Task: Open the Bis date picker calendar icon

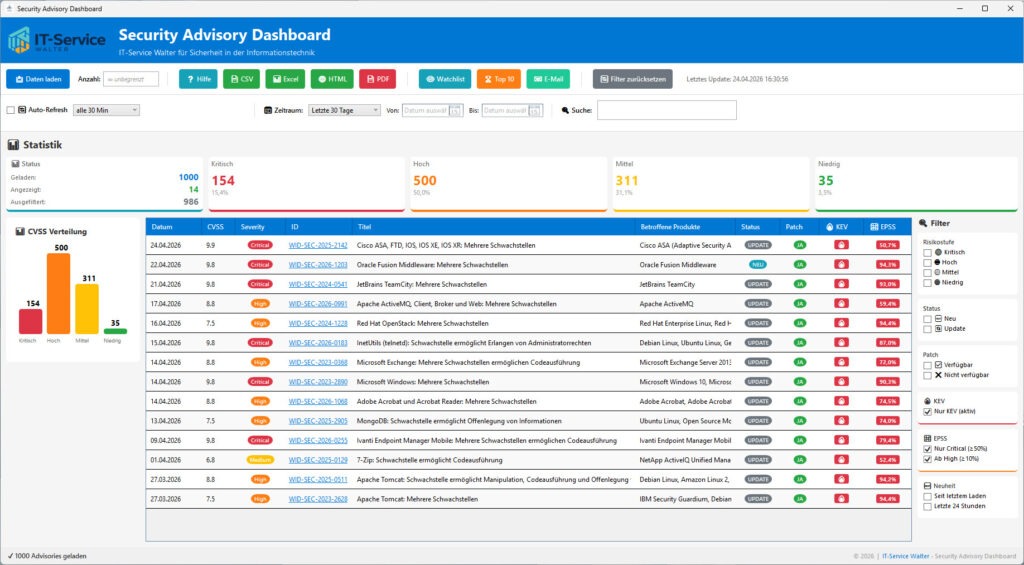Action: pos(535,110)
